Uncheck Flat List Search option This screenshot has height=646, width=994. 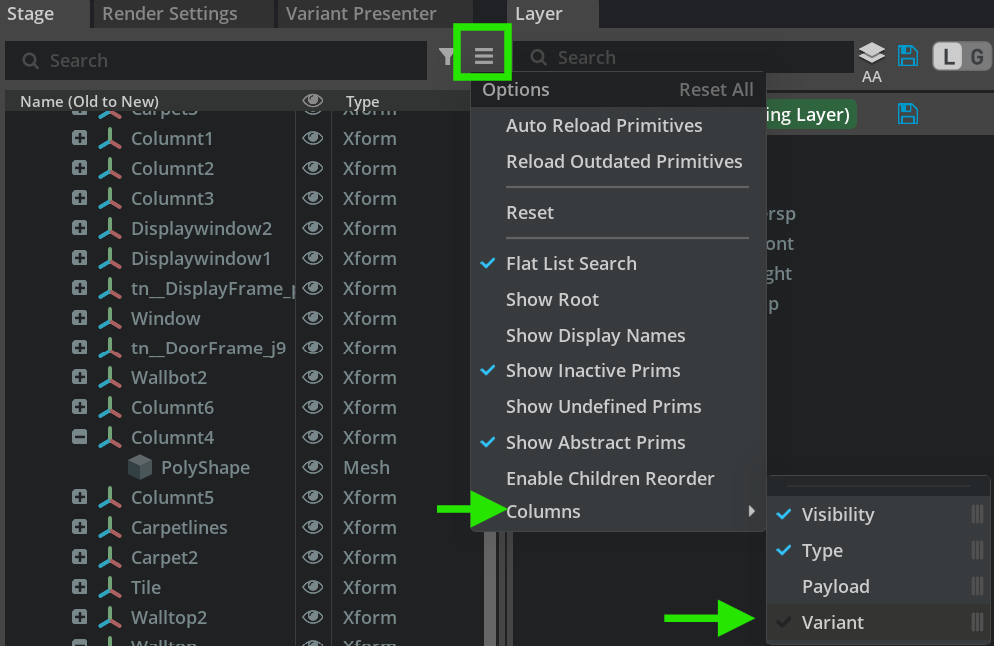(571, 264)
